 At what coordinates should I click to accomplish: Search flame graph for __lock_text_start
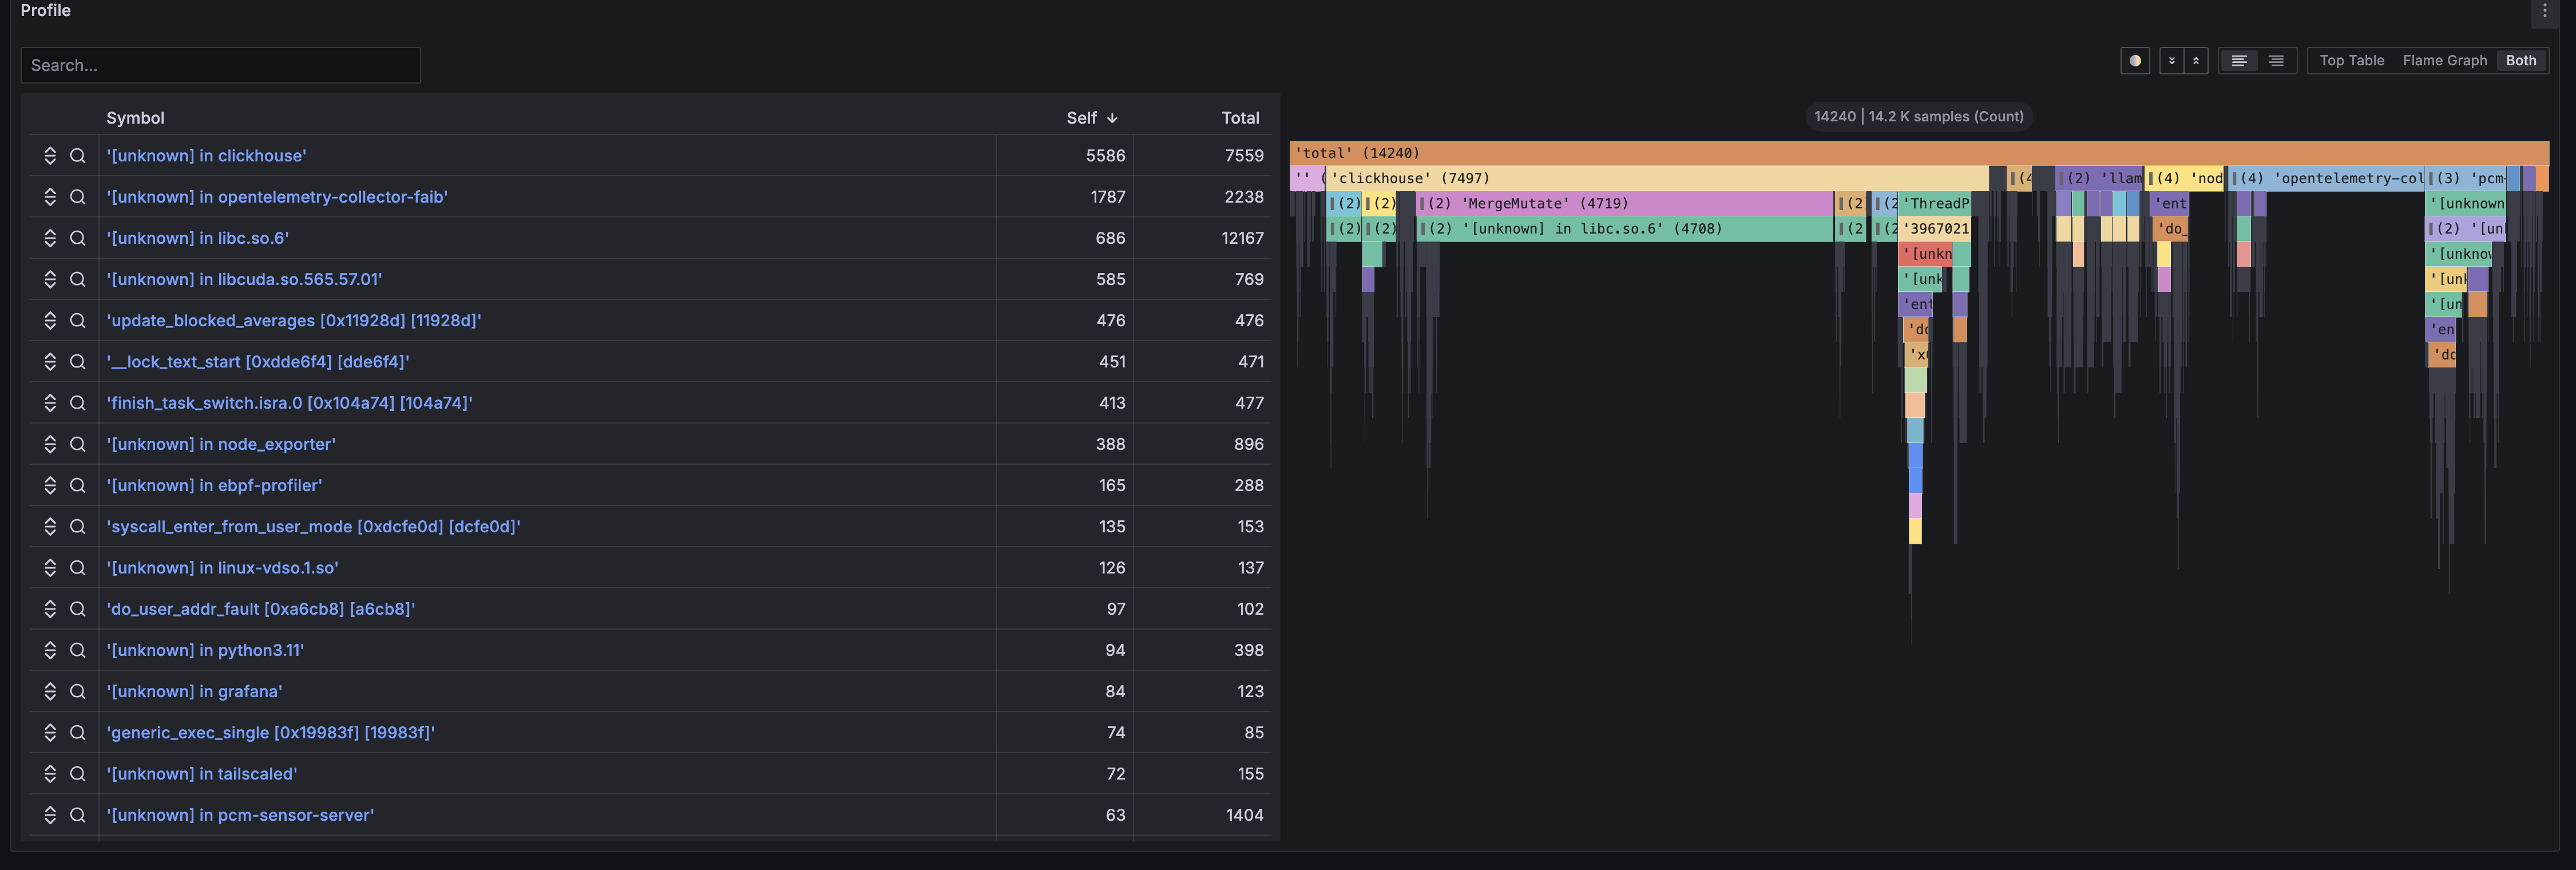coord(77,362)
